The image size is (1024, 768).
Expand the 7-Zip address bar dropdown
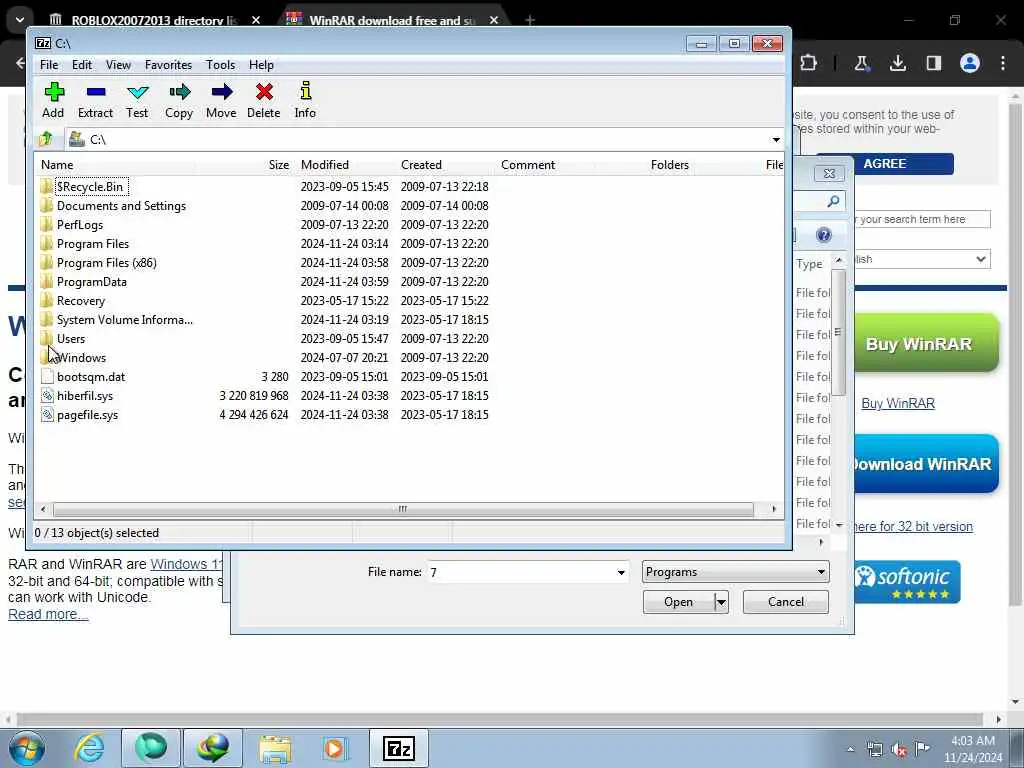point(776,139)
